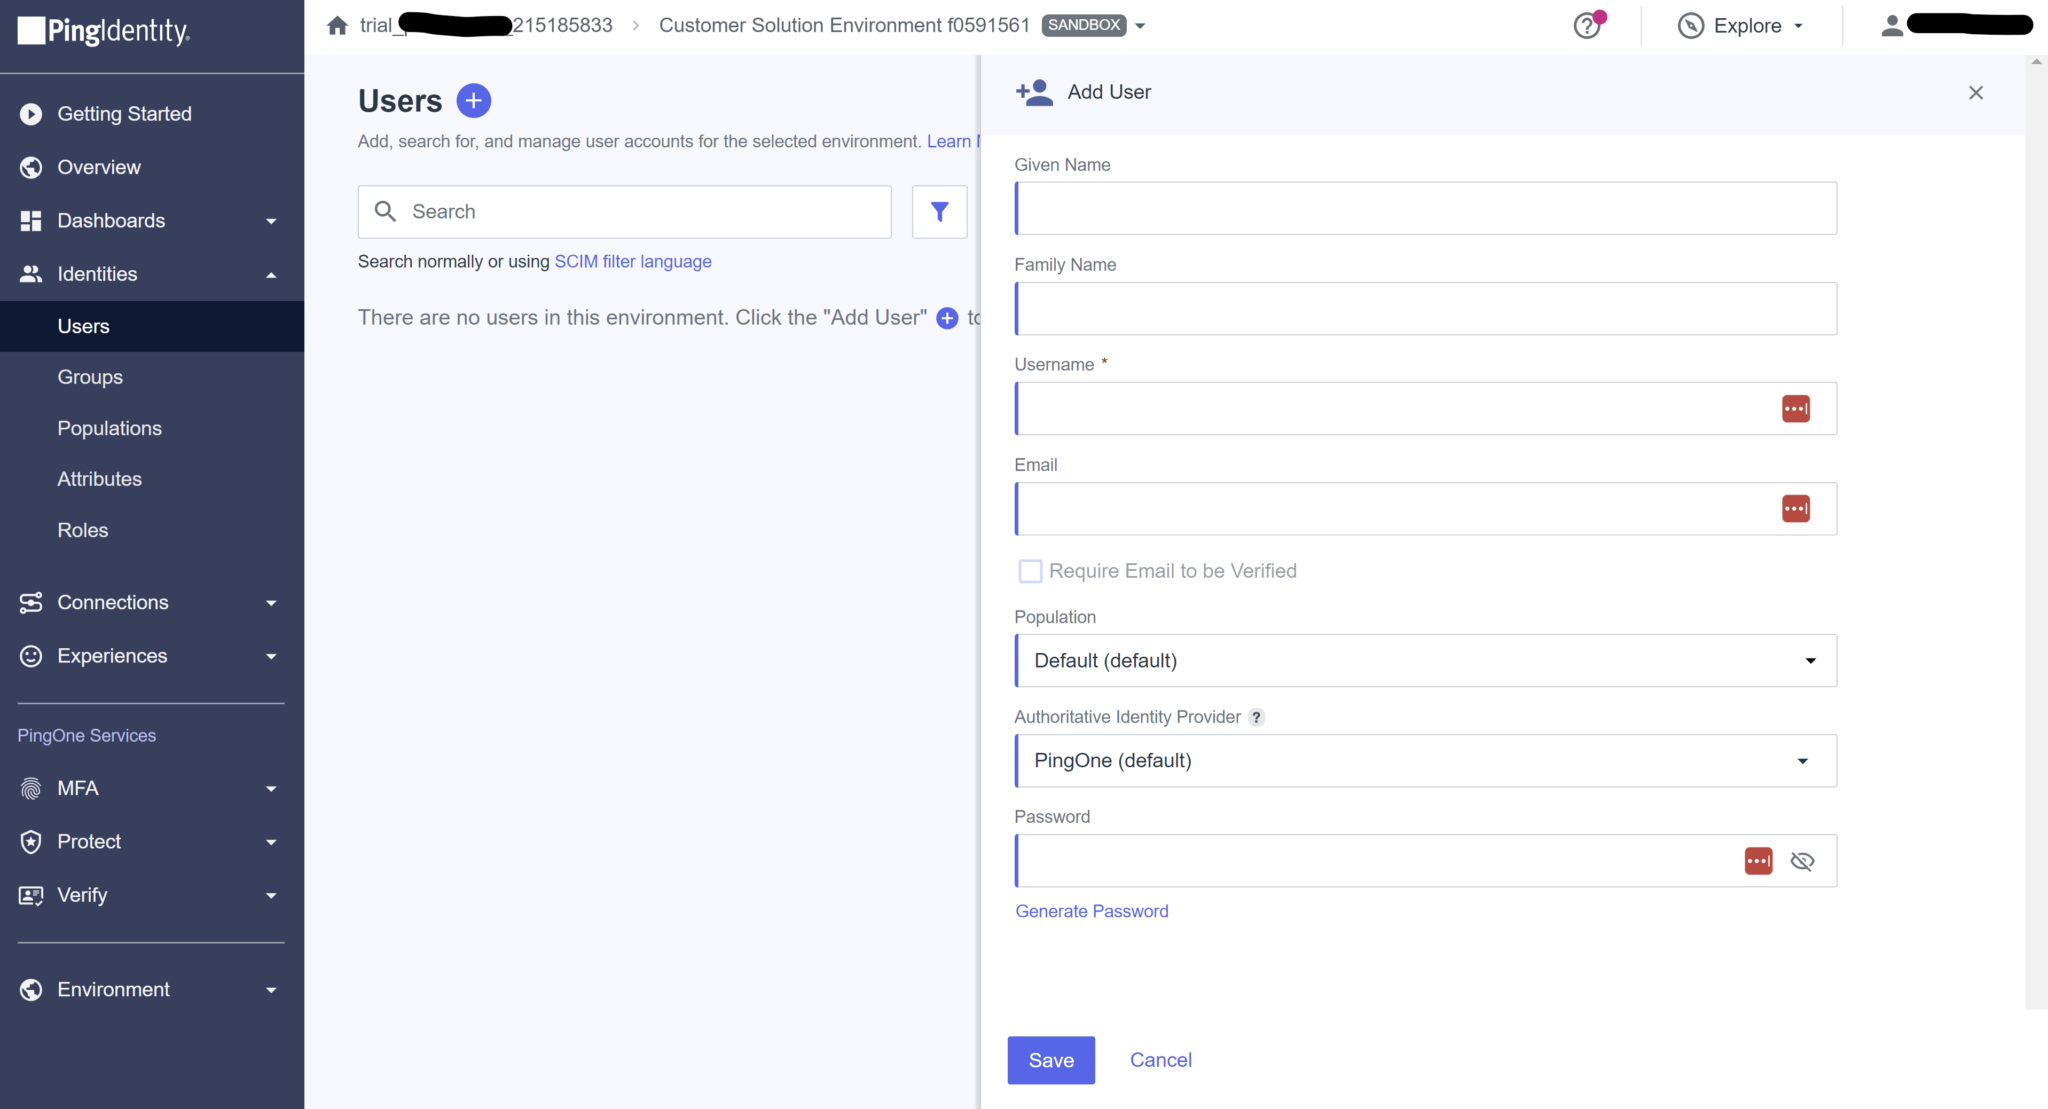This screenshot has width=2048, height=1109.
Task: Click the Add User plus icon beside Users
Action: click(x=473, y=100)
